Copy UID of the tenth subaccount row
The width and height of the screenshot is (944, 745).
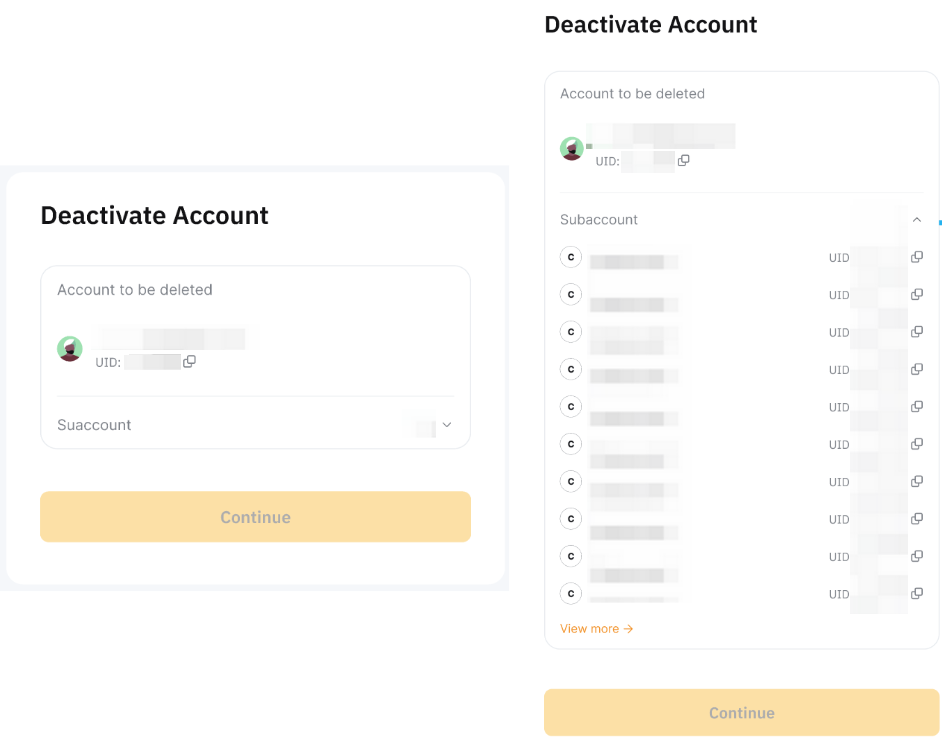tap(917, 593)
